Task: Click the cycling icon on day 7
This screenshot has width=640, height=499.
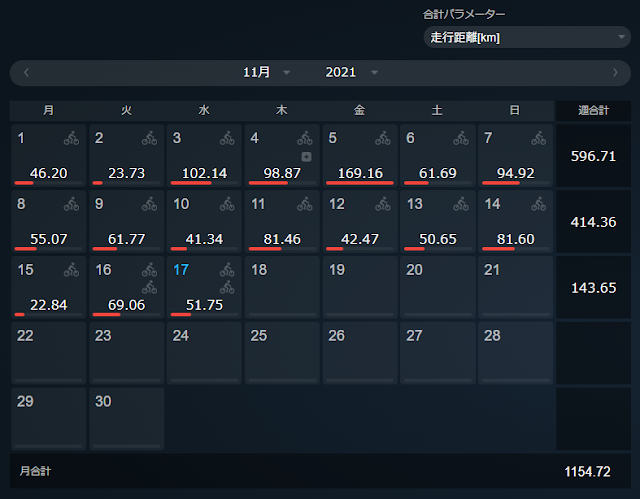Action: coord(539,138)
